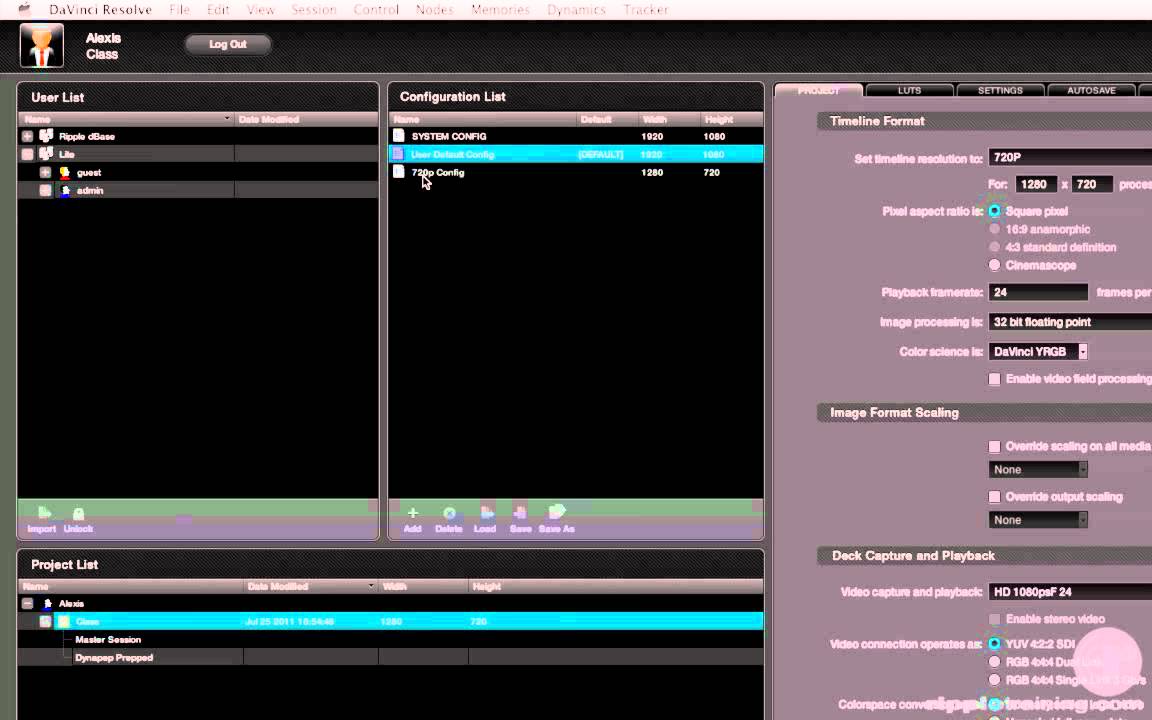Toggle Override output scaling checkbox
The width and height of the screenshot is (1152, 720).
click(x=995, y=497)
